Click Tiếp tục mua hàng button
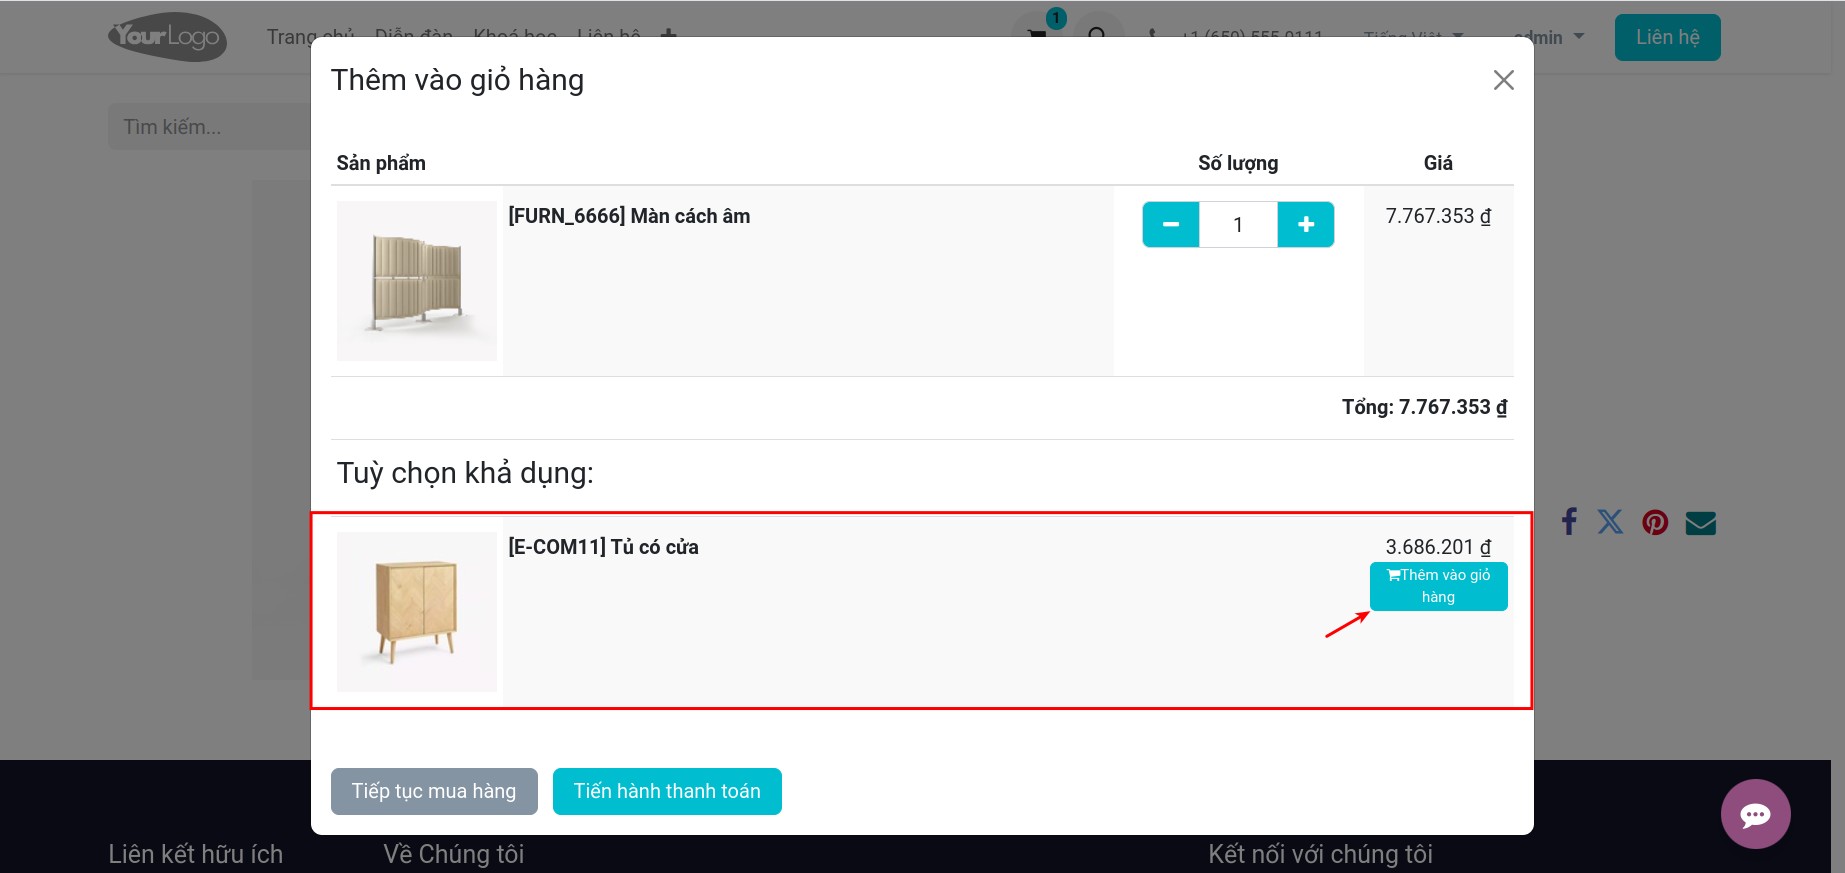Viewport: 1845px width, 873px height. tap(434, 791)
